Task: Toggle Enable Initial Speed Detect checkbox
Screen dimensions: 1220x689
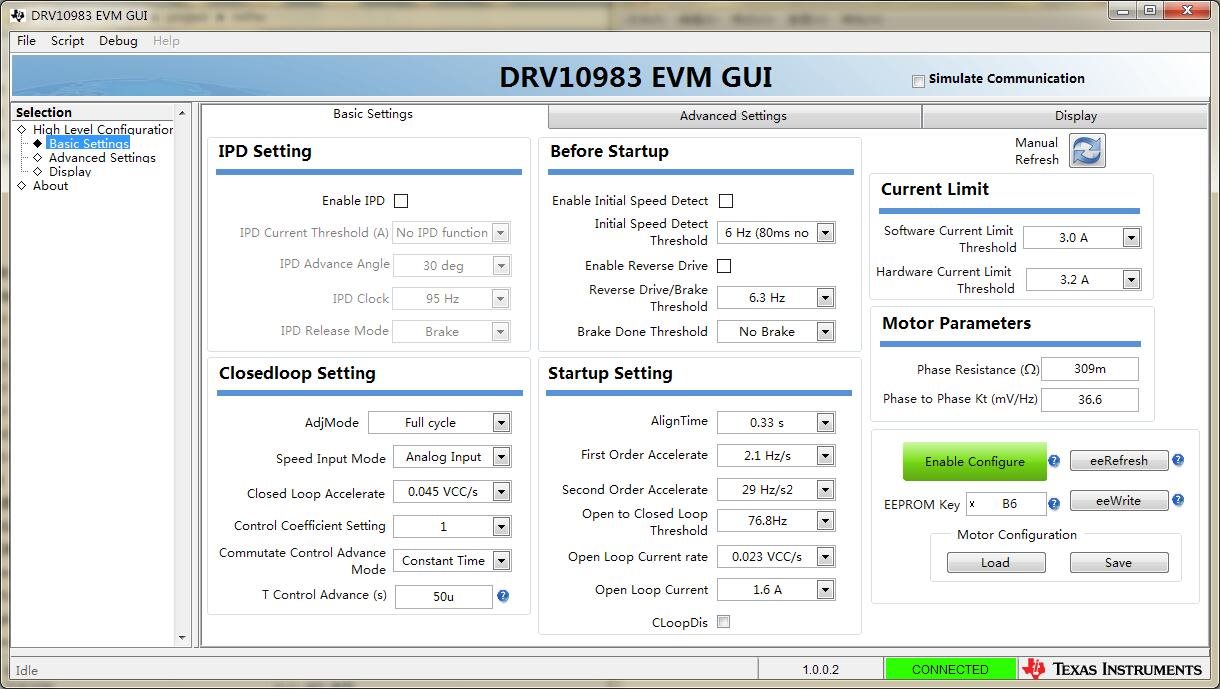Action: click(726, 201)
